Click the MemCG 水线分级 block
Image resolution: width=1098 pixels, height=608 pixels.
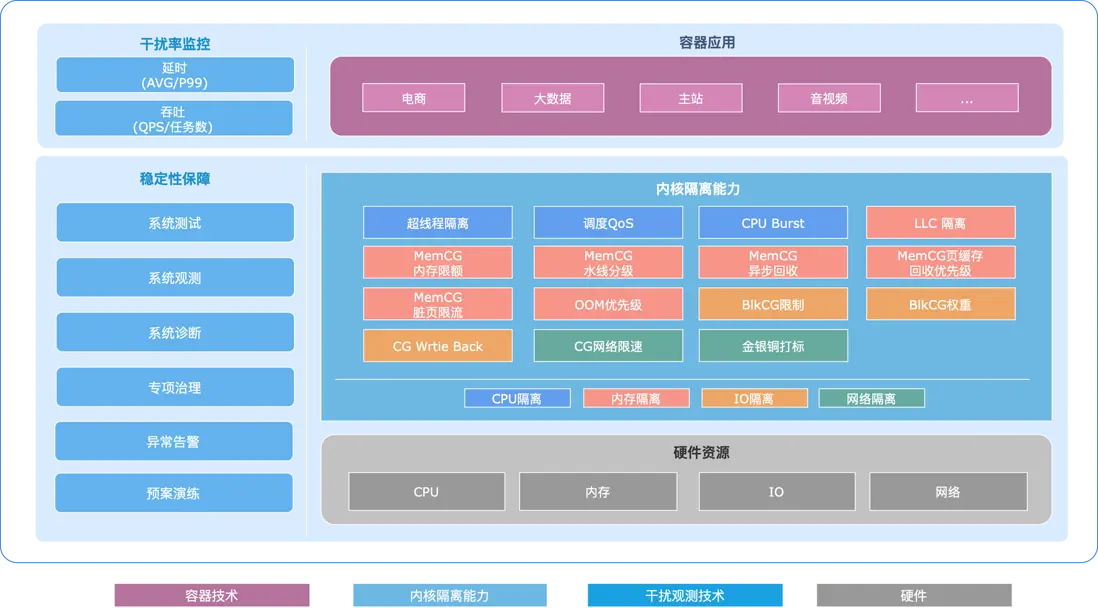tap(608, 261)
